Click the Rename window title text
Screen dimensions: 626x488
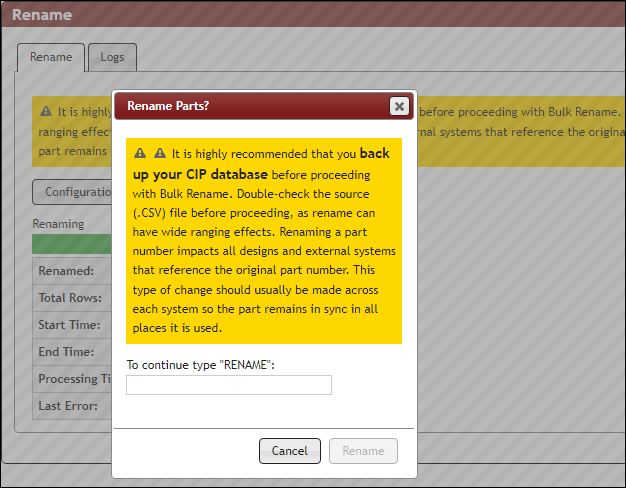tap(42, 15)
